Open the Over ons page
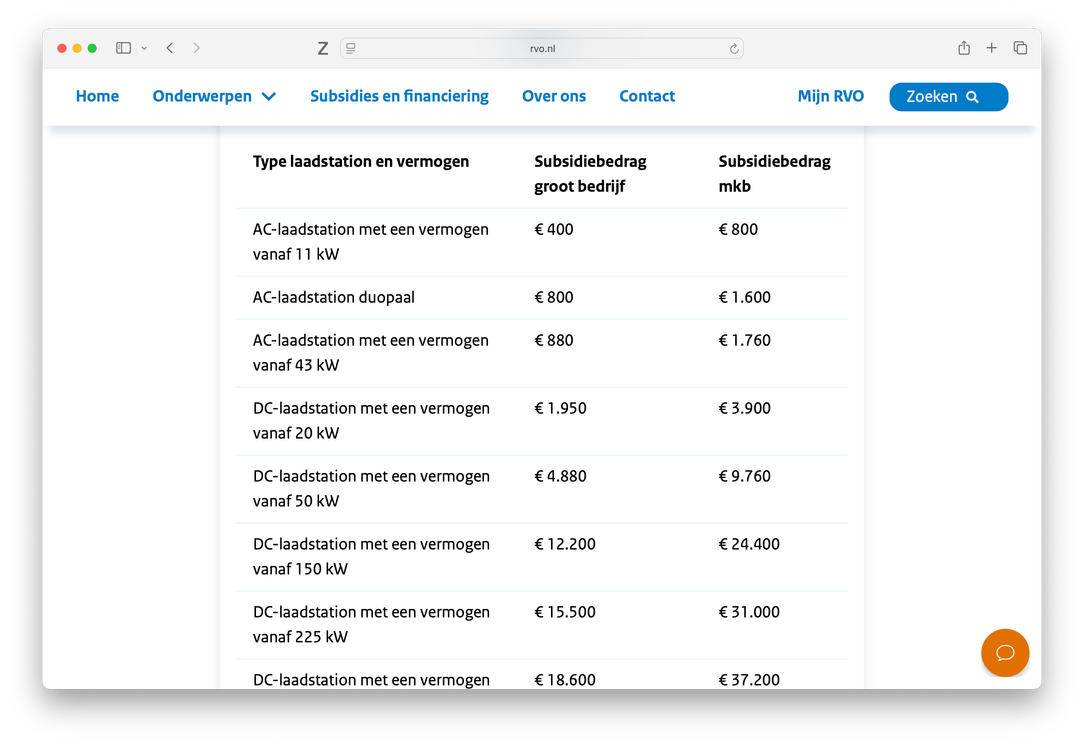Viewport: 1084px width, 745px height. (554, 96)
